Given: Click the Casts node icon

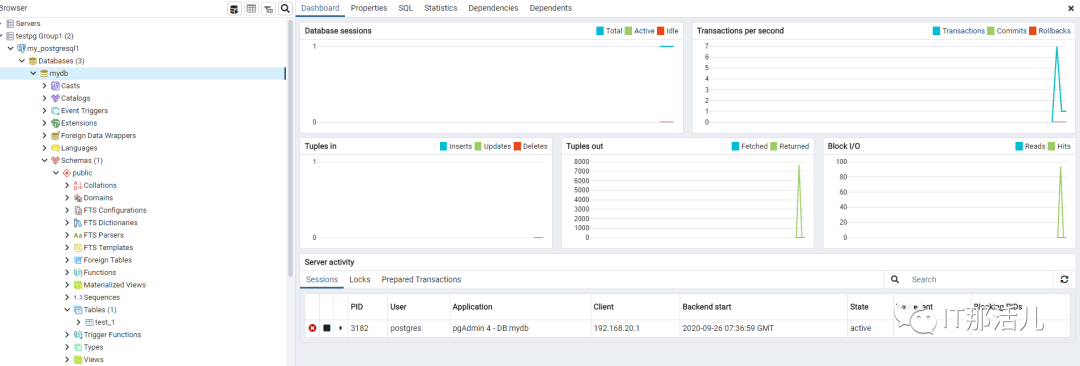Looking at the screenshot, I should 55,85.
